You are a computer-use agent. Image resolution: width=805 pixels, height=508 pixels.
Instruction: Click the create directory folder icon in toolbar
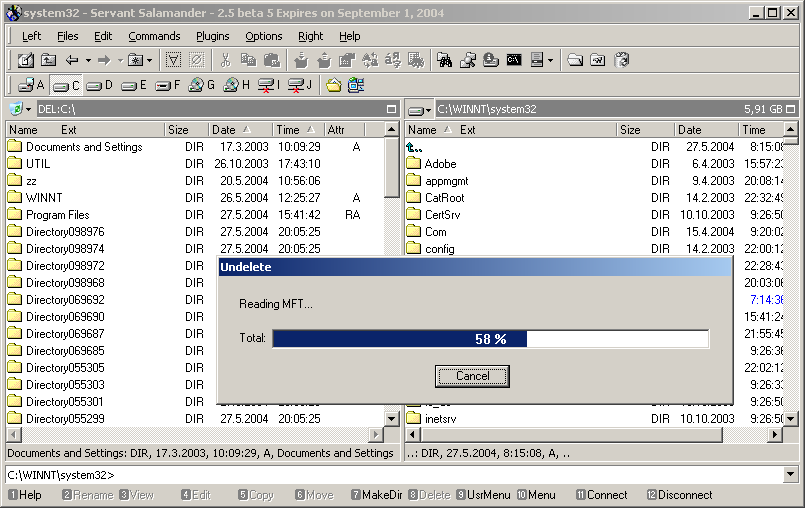574,60
